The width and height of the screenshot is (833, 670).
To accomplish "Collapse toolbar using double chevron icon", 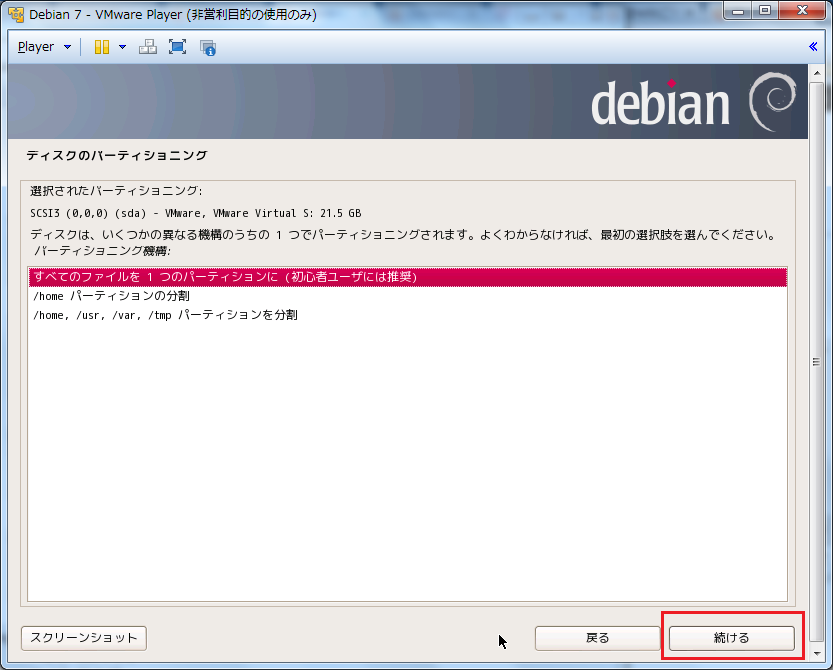I will point(814,47).
